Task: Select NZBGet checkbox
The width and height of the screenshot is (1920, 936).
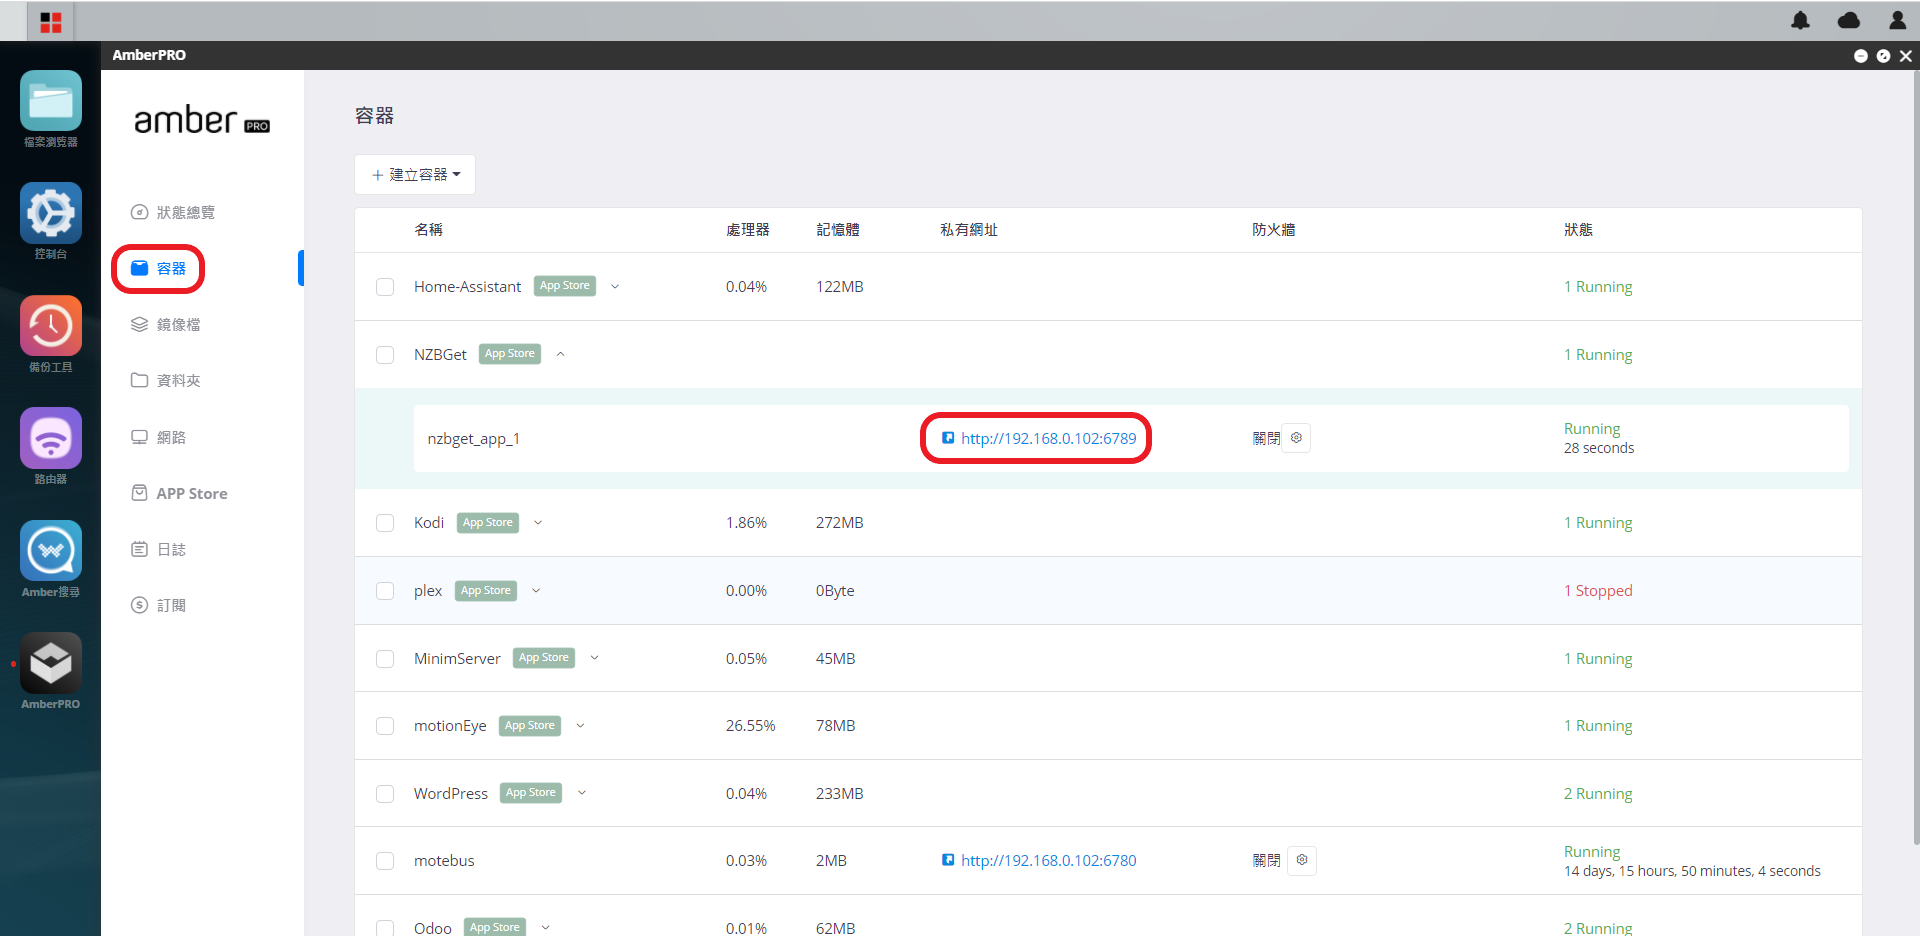Action: 385,355
